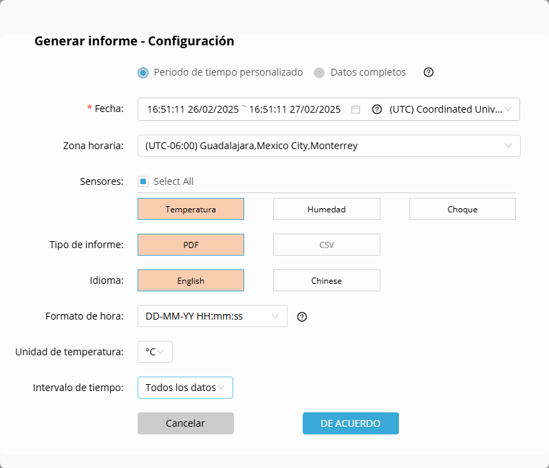
Task: Confirm with the DE ACUERDO button
Action: (x=350, y=423)
